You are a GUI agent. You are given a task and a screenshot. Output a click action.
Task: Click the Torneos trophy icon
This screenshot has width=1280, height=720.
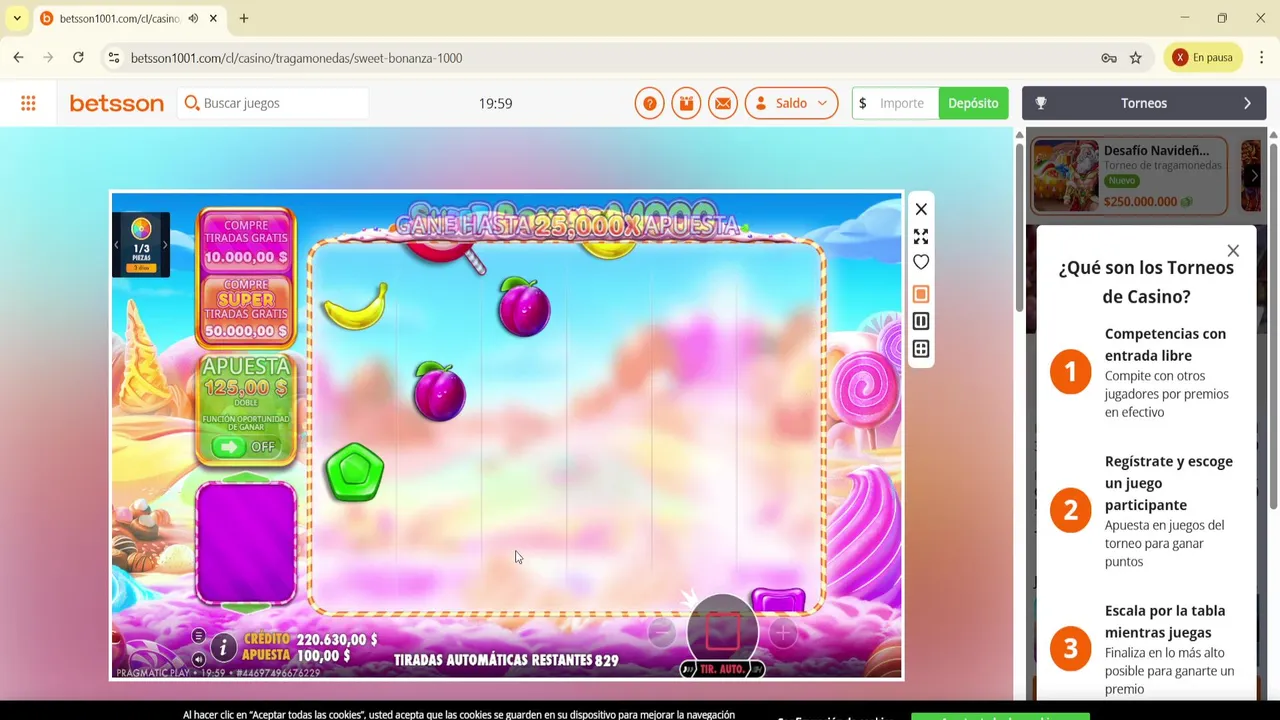pos(1041,103)
